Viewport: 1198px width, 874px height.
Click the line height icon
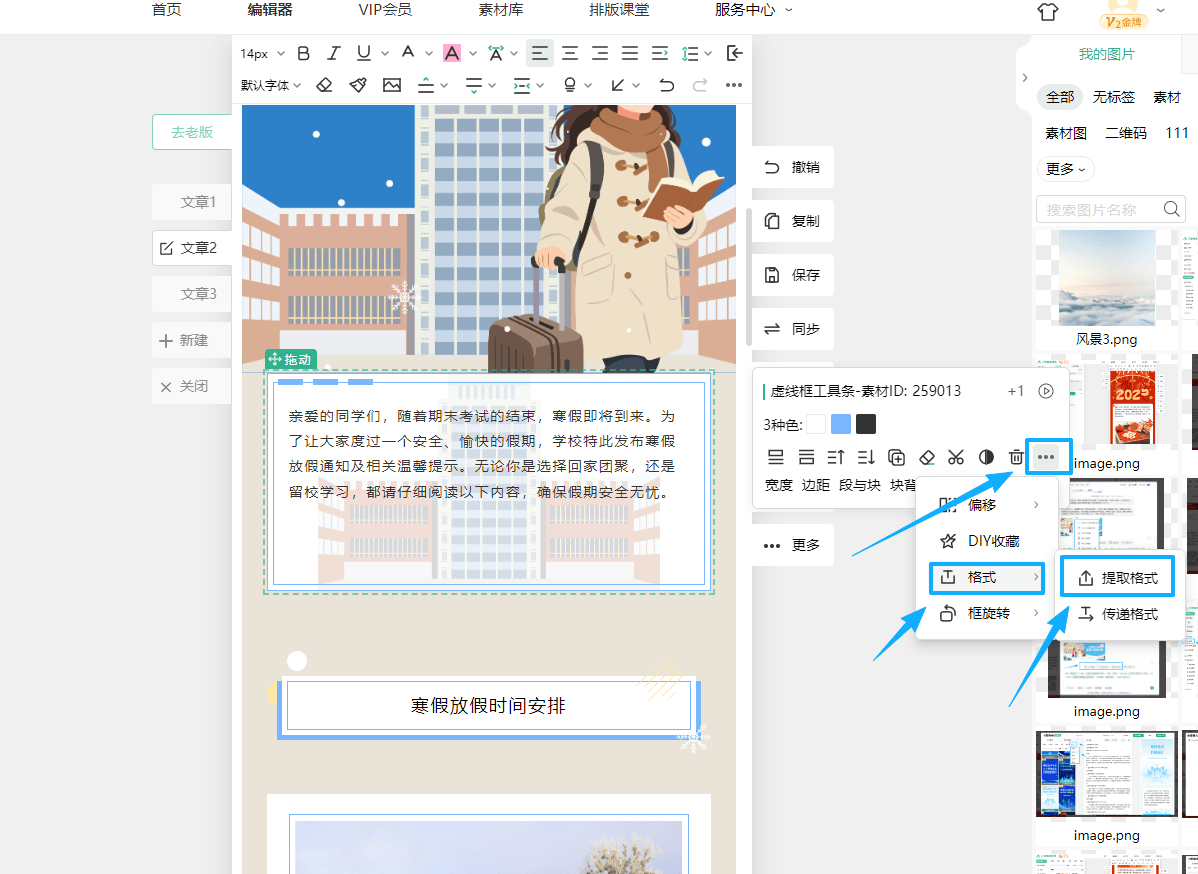(x=691, y=53)
